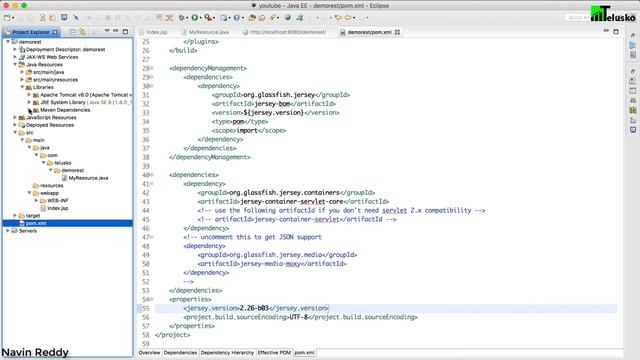640x360 pixels.
Task: Click the Quick Access search field
Action: tap(578, 18)
